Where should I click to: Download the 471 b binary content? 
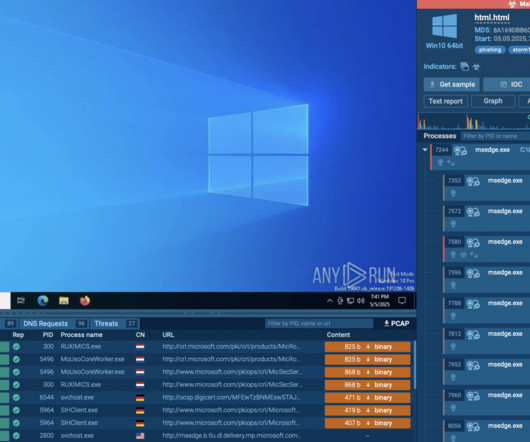point(367,398)
